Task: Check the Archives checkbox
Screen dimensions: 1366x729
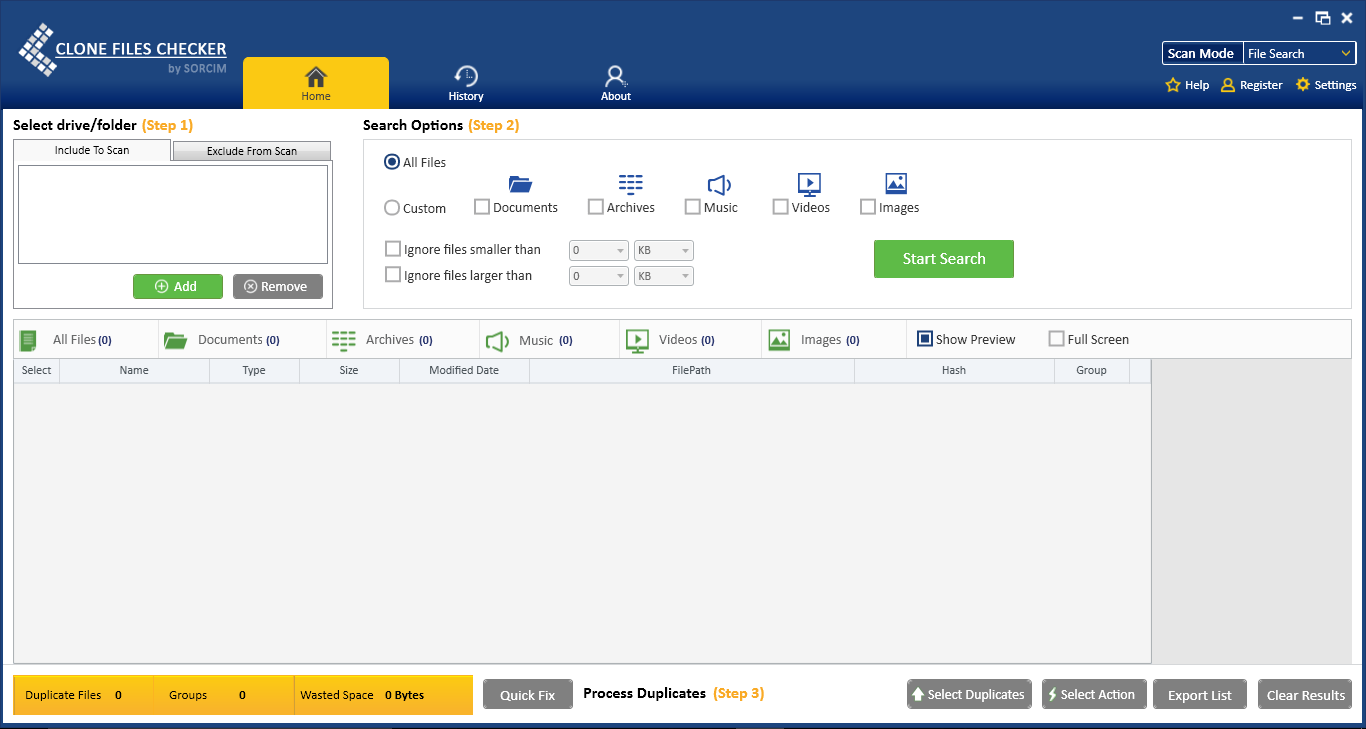Action: [x=596, y=207]
